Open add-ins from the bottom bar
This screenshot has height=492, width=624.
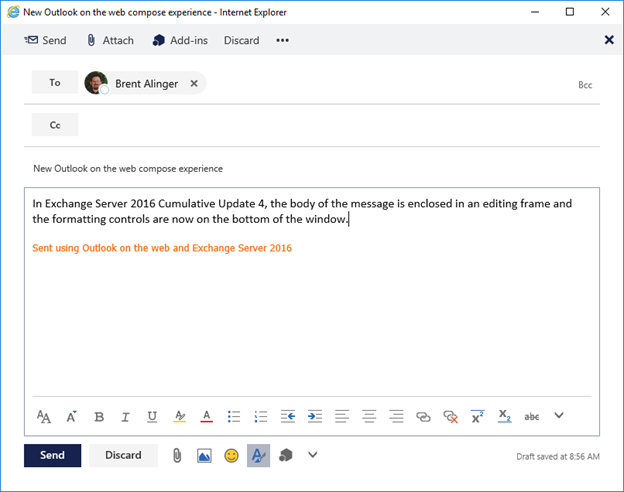285,455
